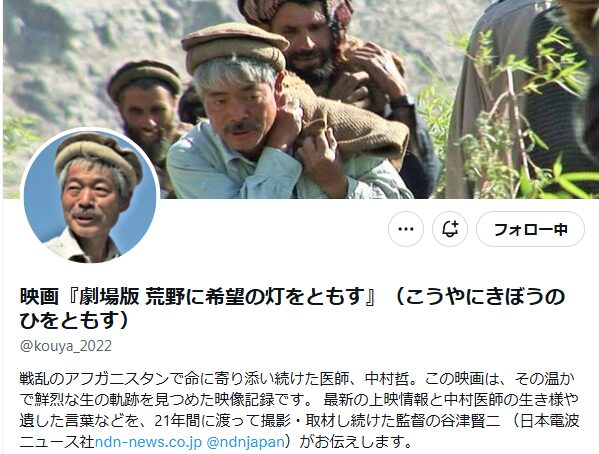This screenshot has height=454, width=599.
Task: Click the @kouya_2022 handle text
Action: pyautogui.click(x=66, y=346)
